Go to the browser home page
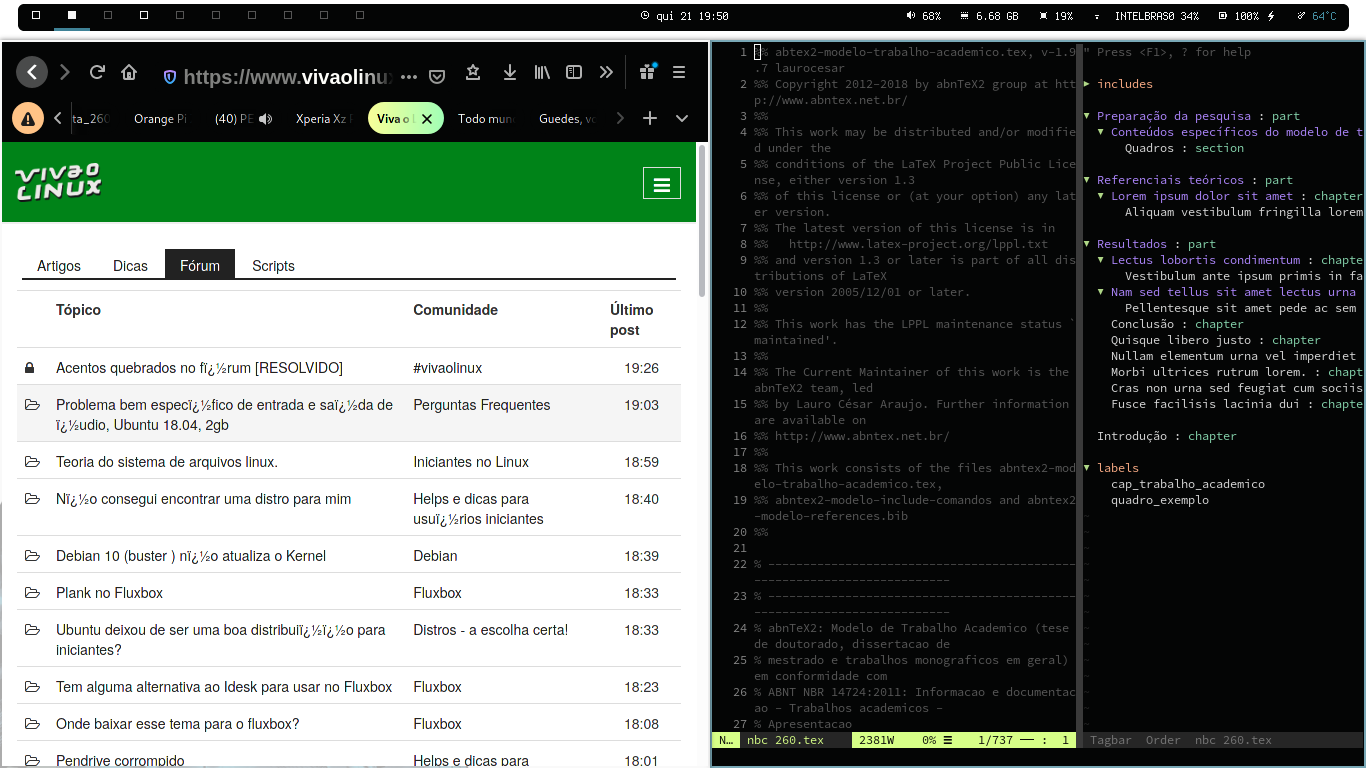 point(129,73)
